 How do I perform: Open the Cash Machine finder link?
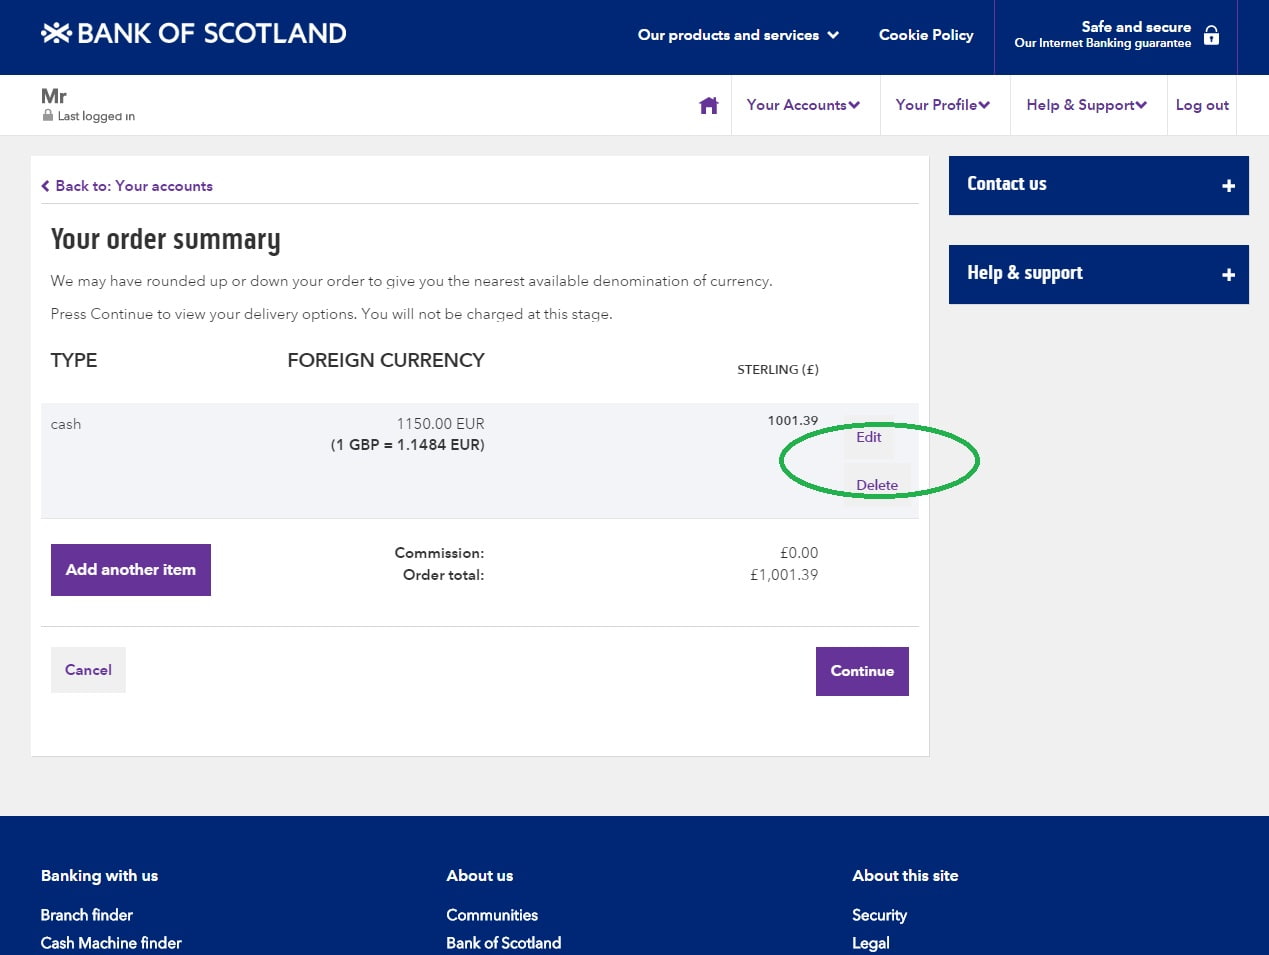(111, 943)
